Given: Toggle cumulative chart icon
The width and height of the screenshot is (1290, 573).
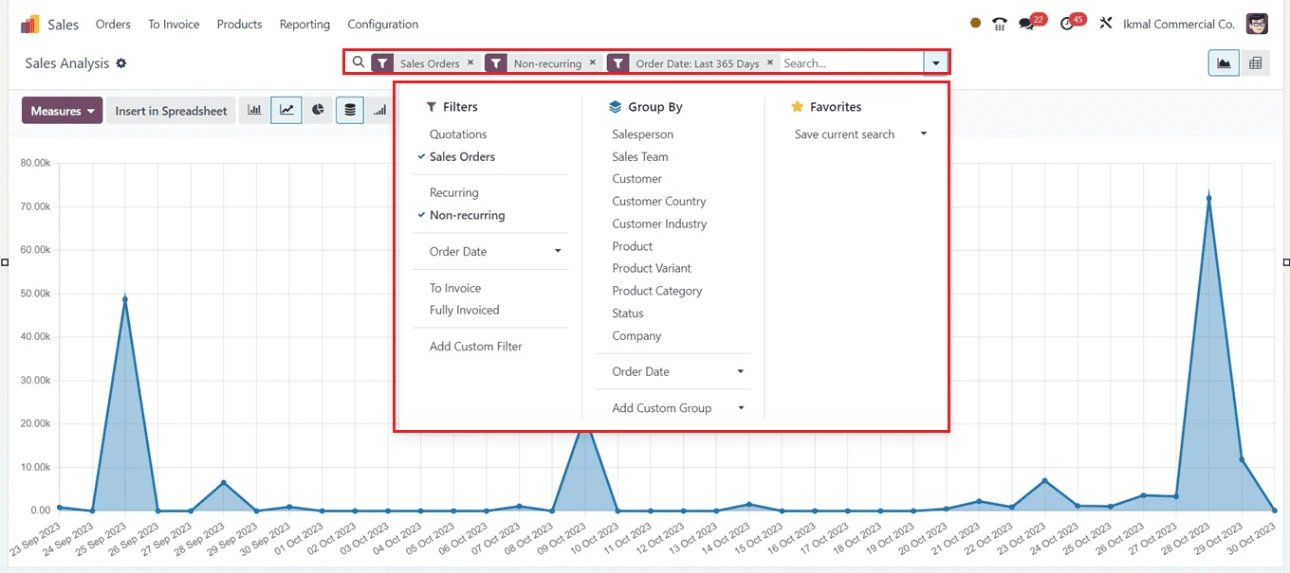Looking at the screenshot, I should pyautogui.click(x=380, y=111).
